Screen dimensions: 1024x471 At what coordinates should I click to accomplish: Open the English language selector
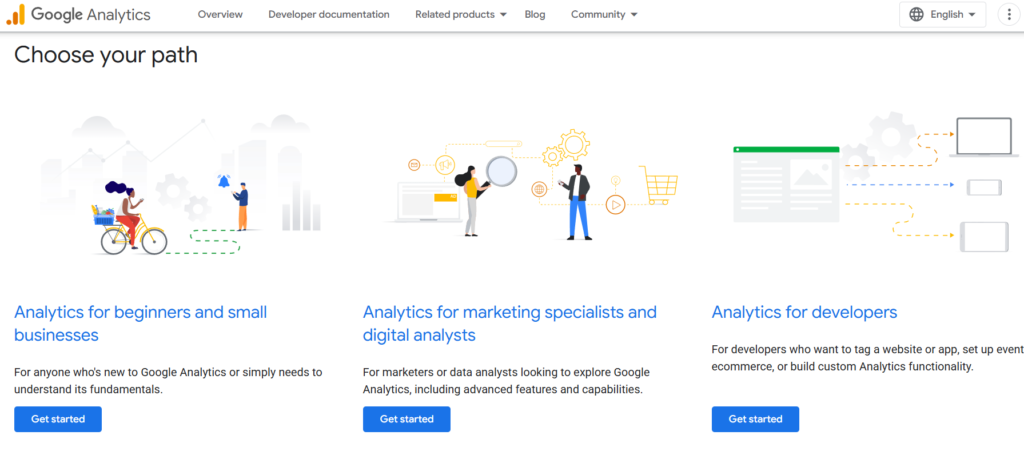coord(942,15)
